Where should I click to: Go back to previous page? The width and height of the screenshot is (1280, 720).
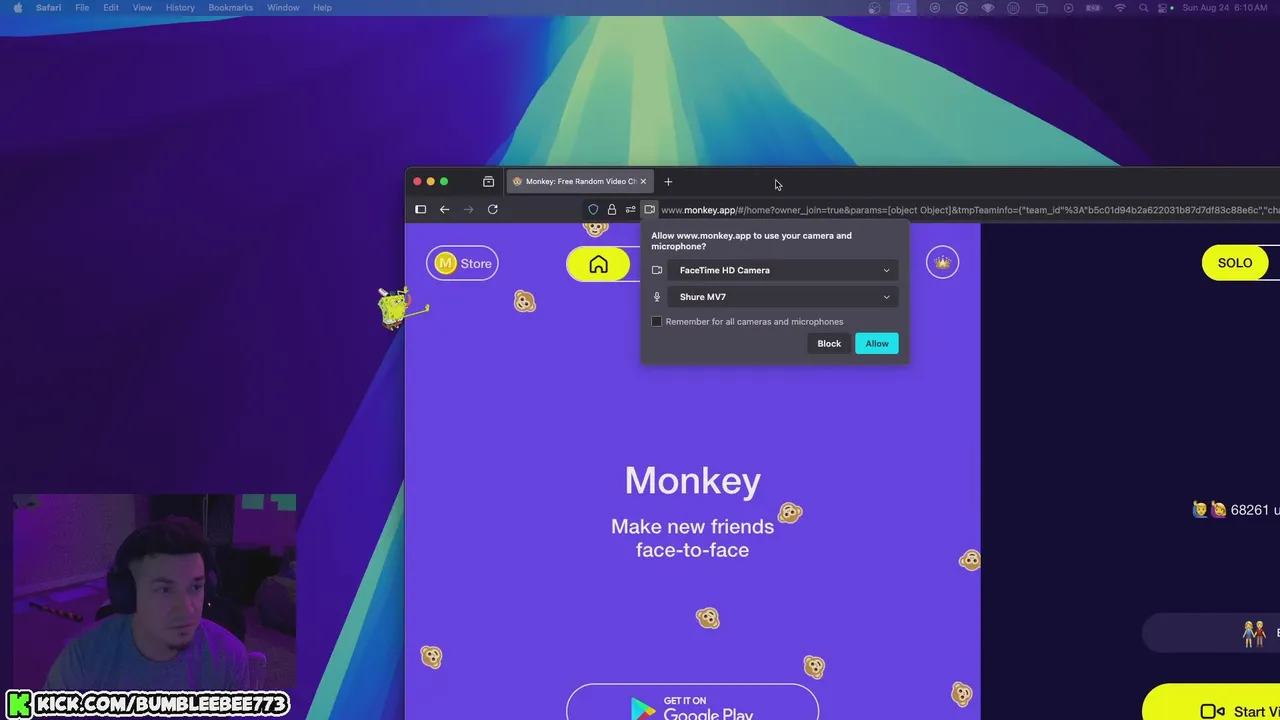(x=444, y=209)
